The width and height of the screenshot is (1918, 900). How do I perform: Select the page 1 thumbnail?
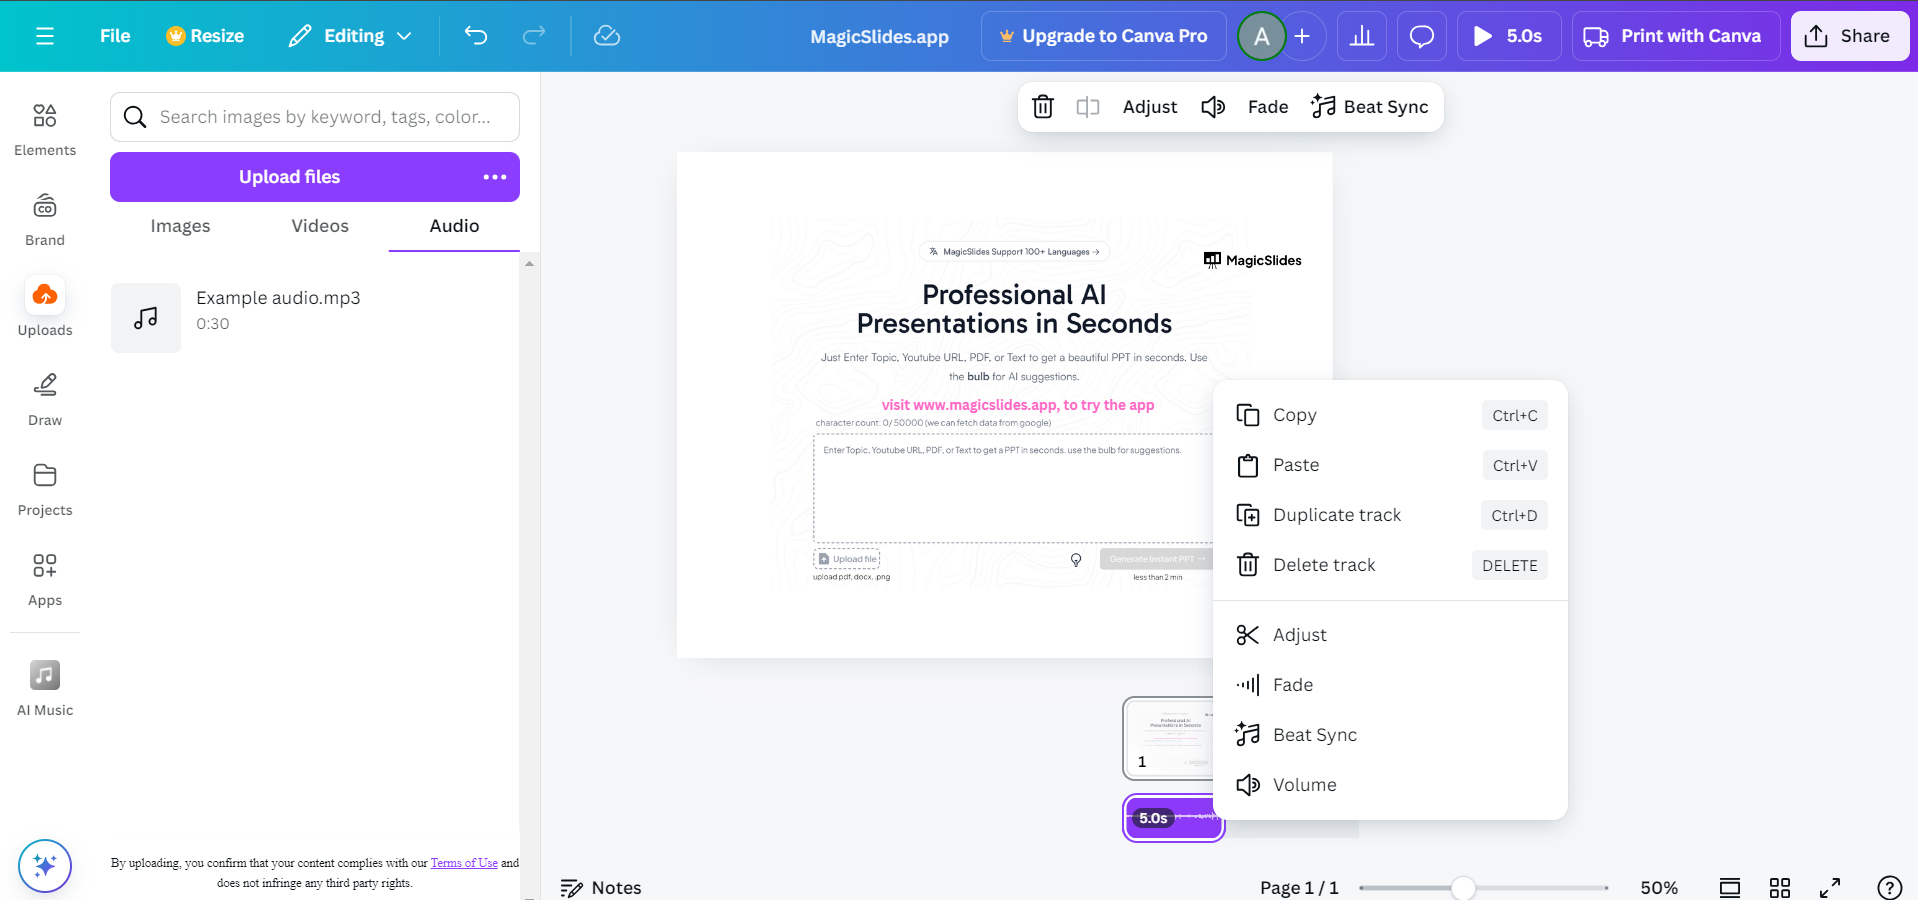tap(1168, 738)
